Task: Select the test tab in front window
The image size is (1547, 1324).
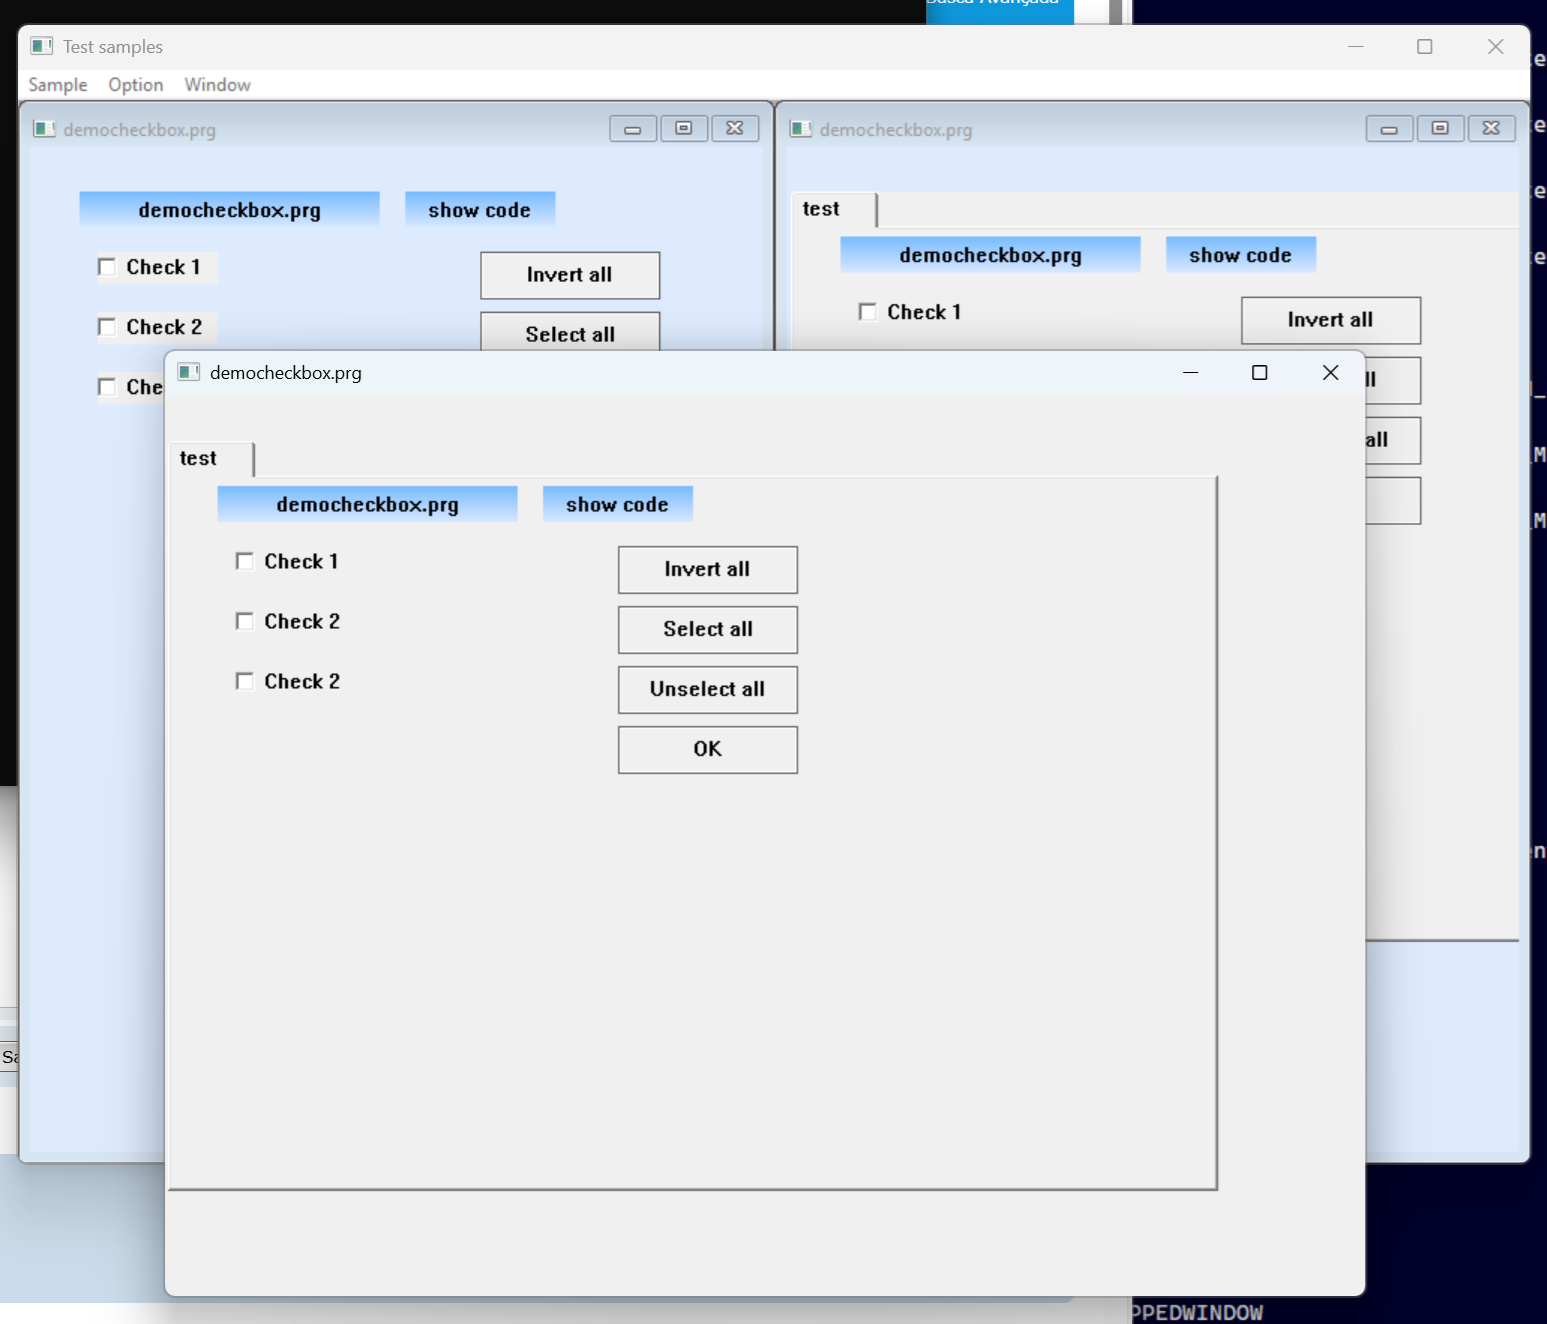Action: (211, 459)
